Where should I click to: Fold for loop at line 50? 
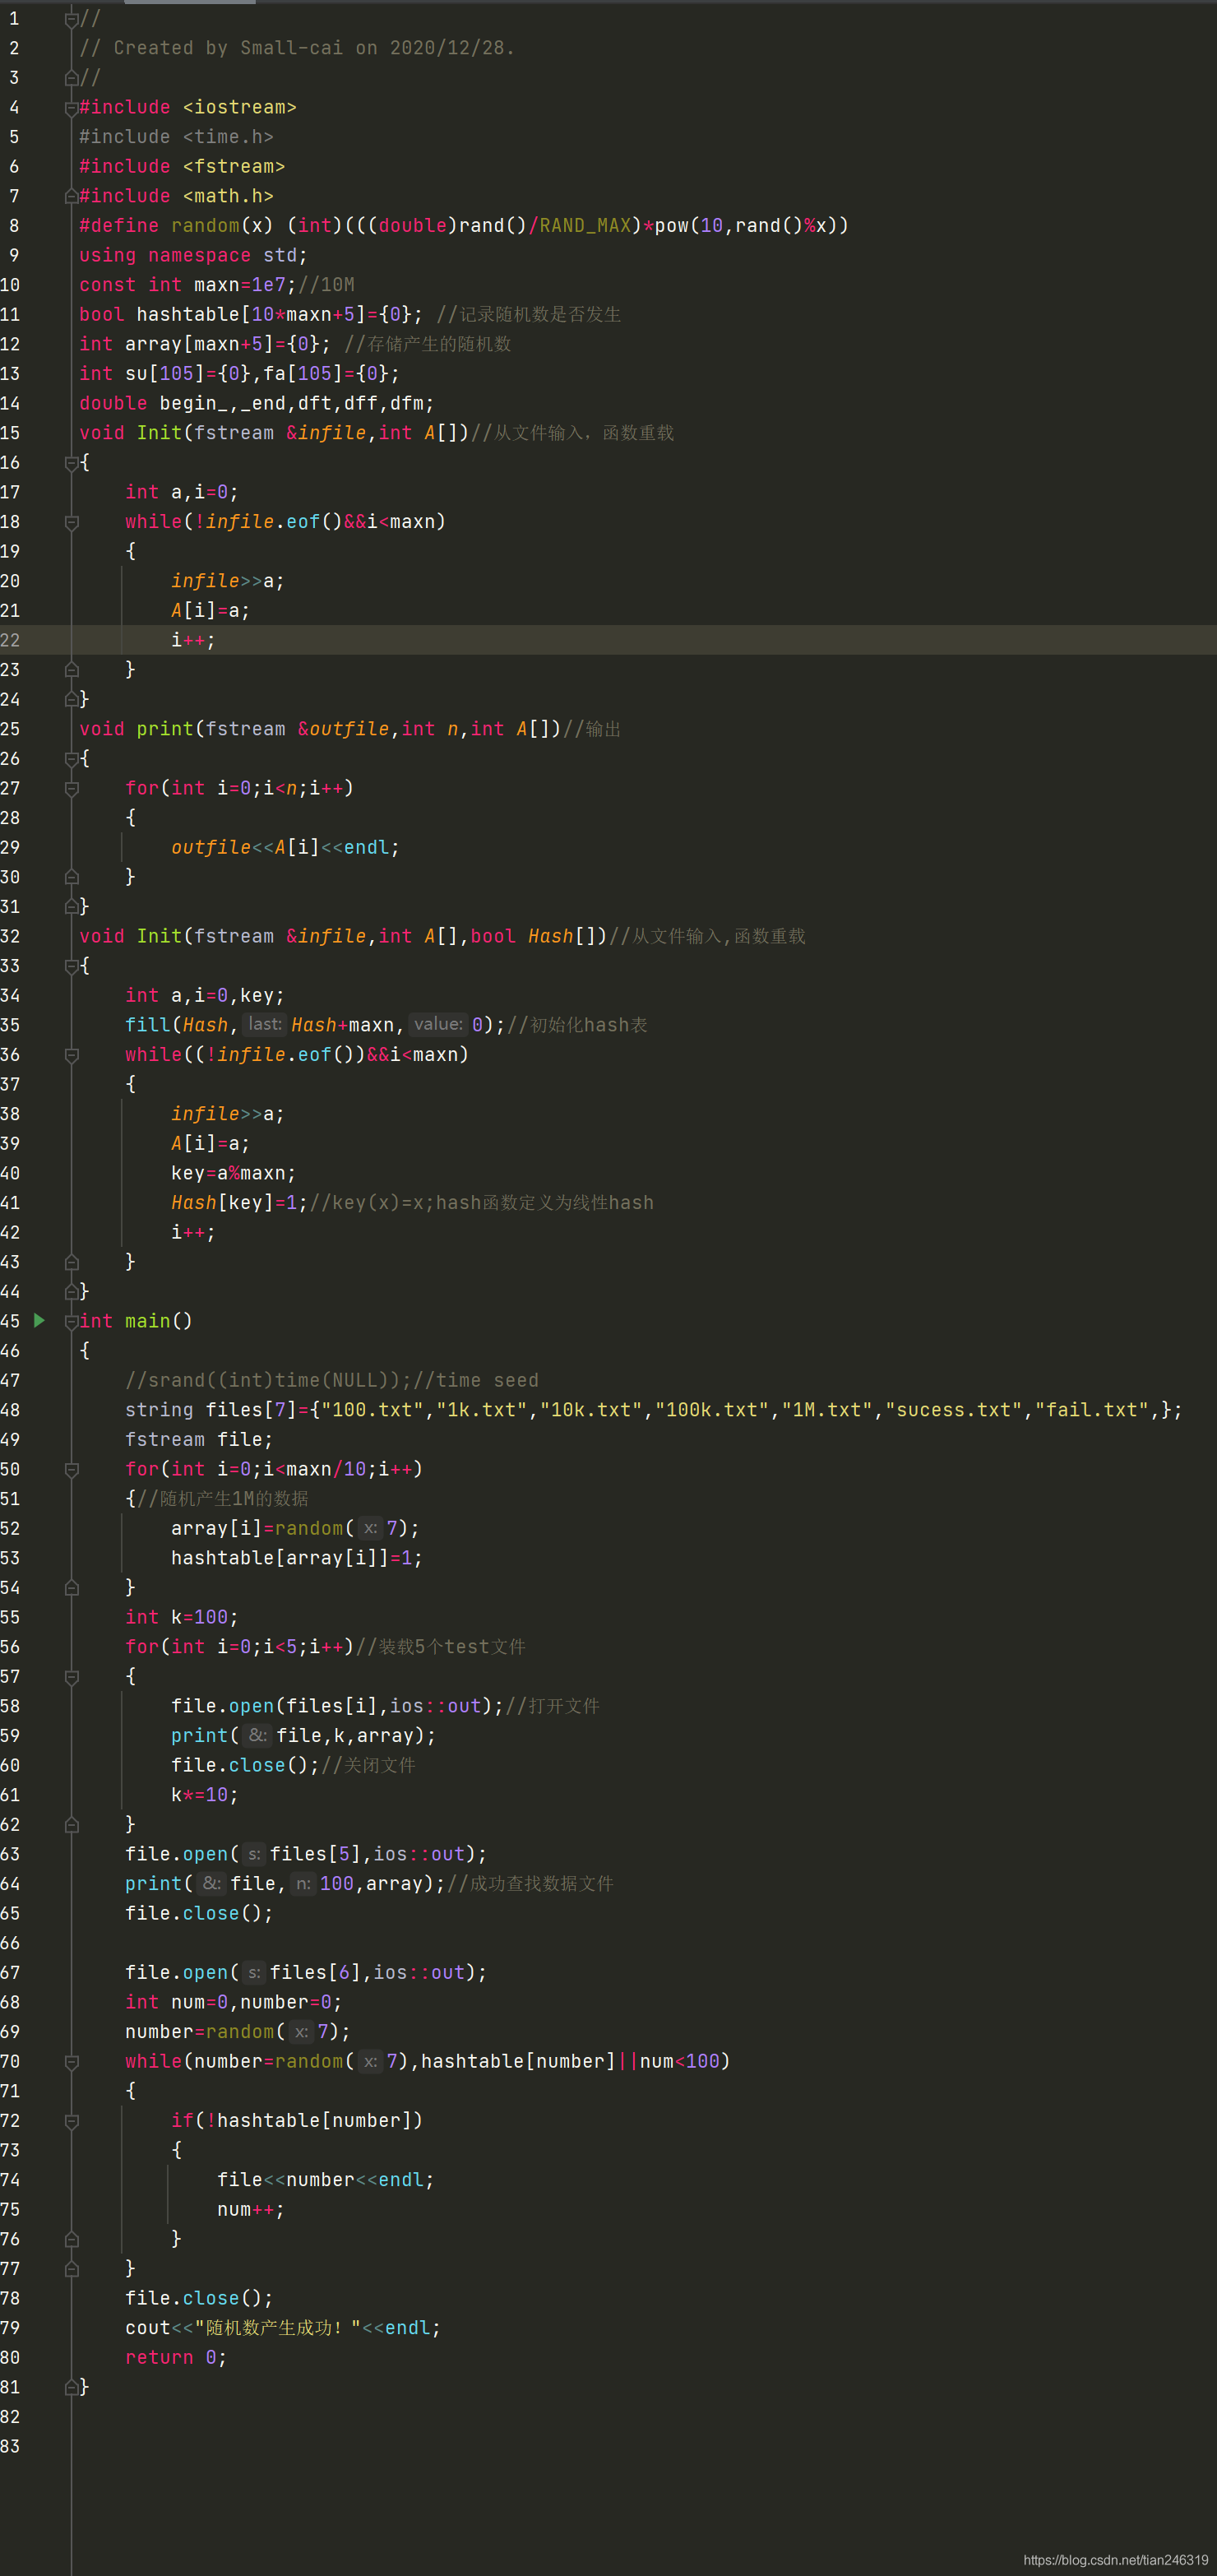coord(71,1470)
